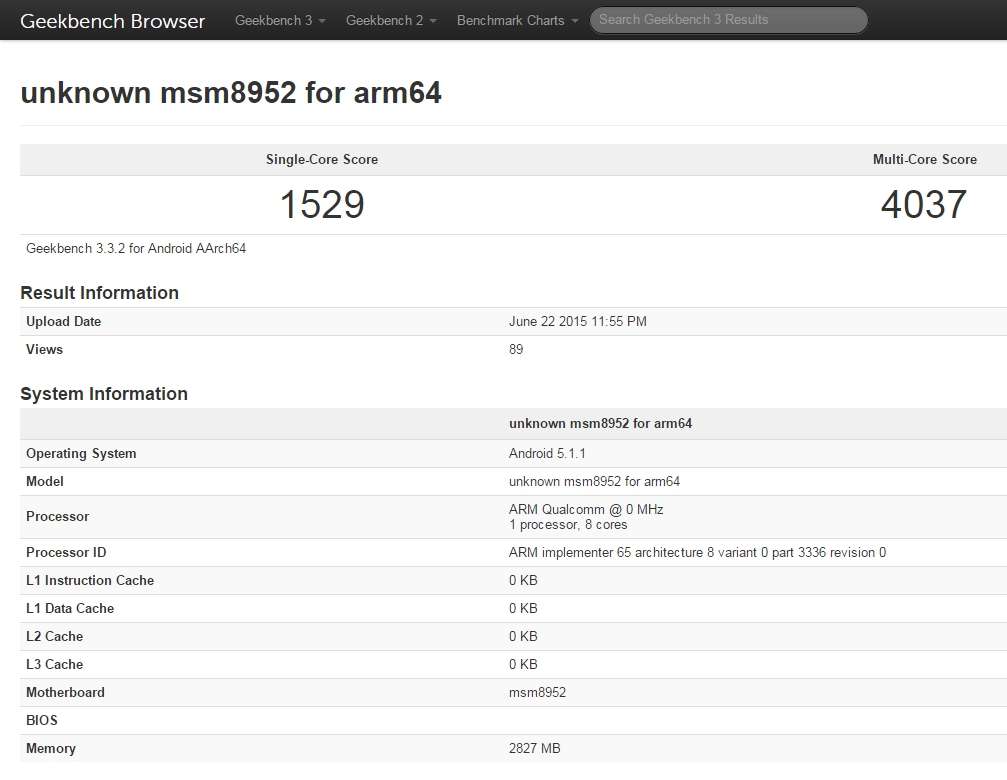Viewport: 1007px width, 780px height.
Task: Click the date 'June 22 2015 11:55 PM'
Action: pos(577,322)
